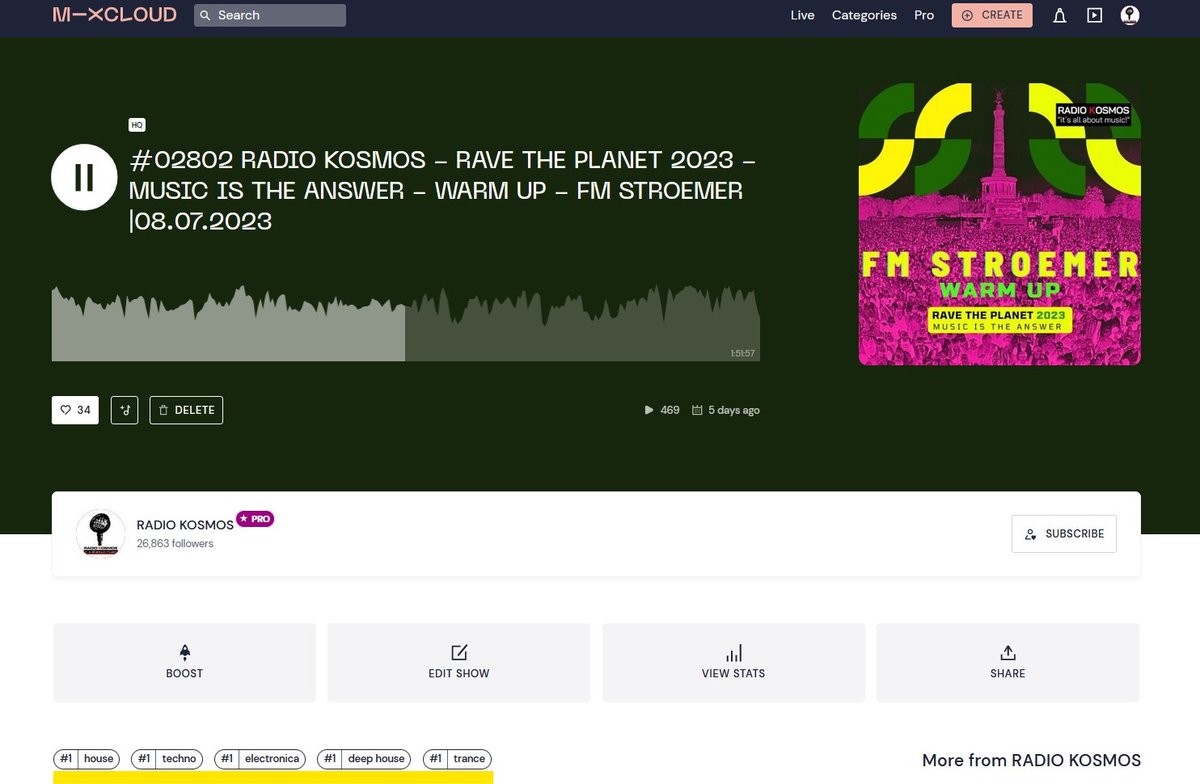Click the '5 days ago' upload date

tap(726, 410)
